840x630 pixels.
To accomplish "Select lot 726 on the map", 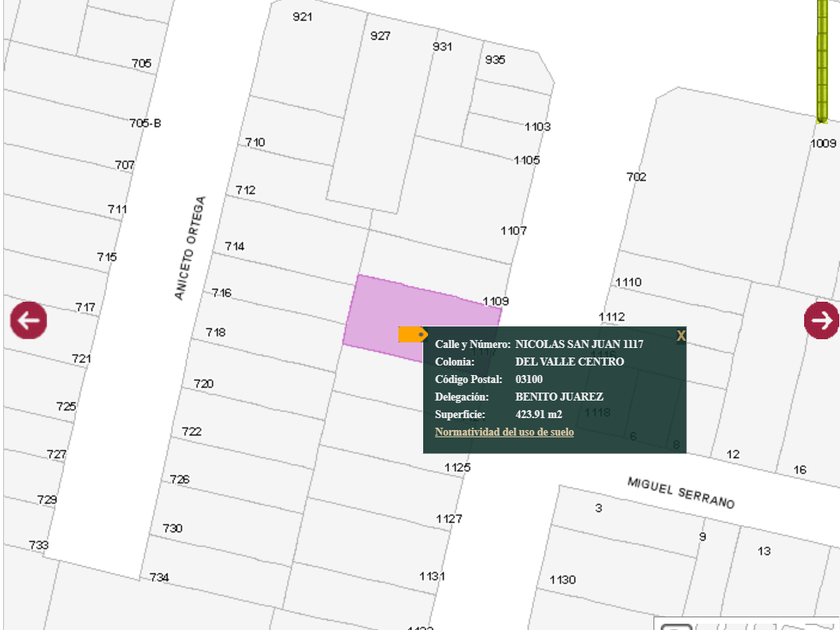I will [x=179, y=479].
